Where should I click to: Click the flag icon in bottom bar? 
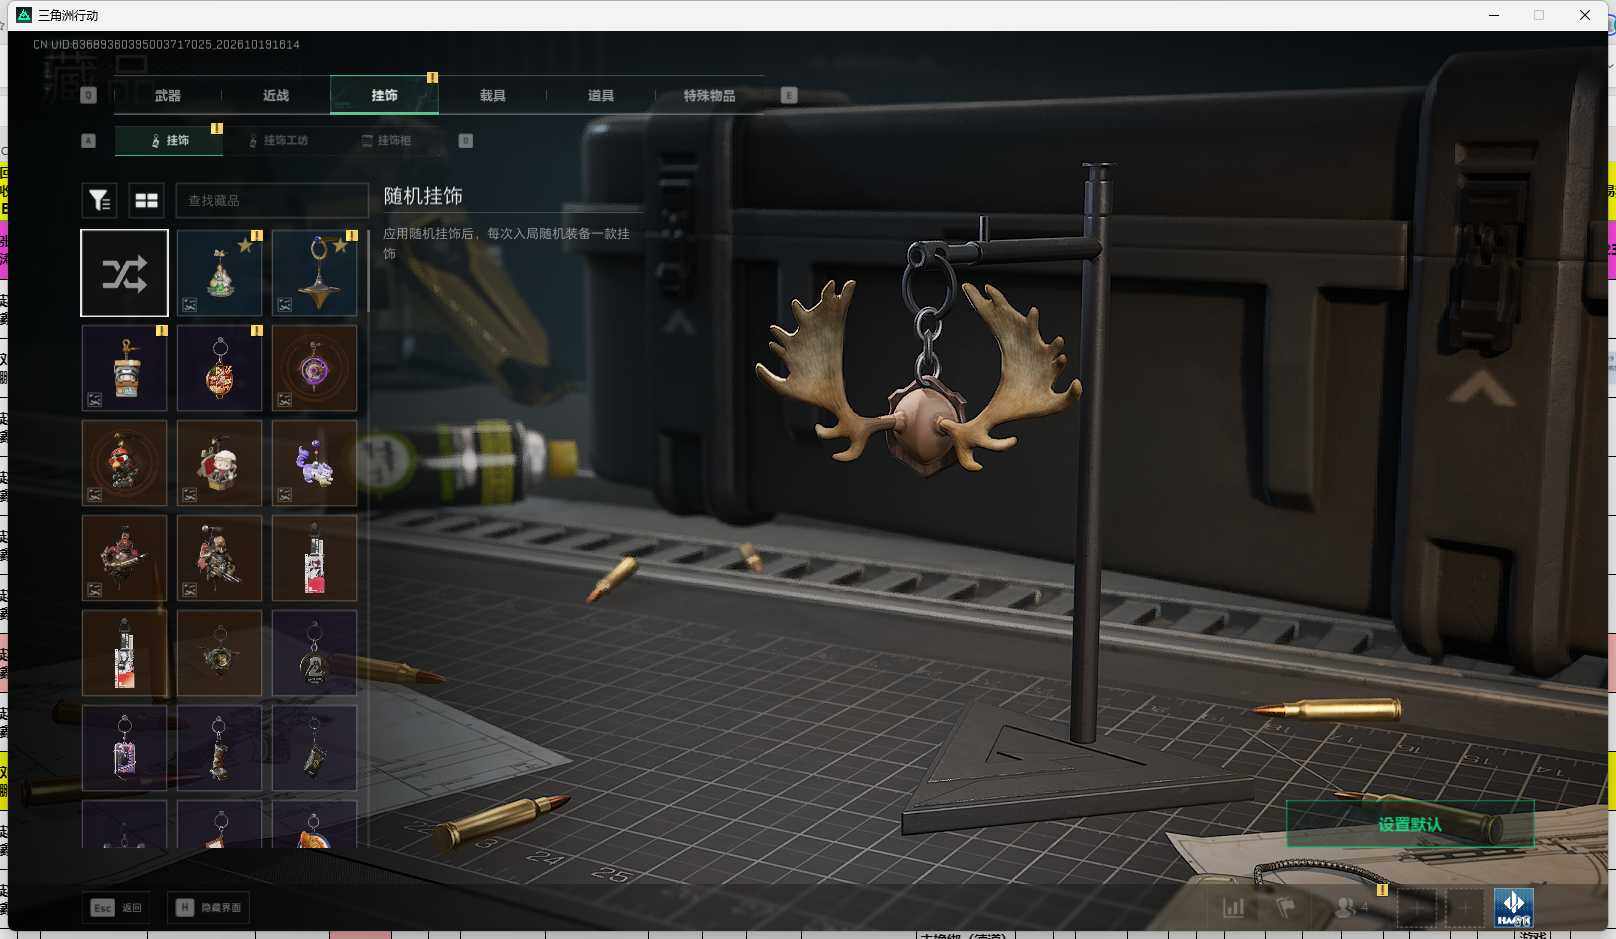click(1285, 907)
